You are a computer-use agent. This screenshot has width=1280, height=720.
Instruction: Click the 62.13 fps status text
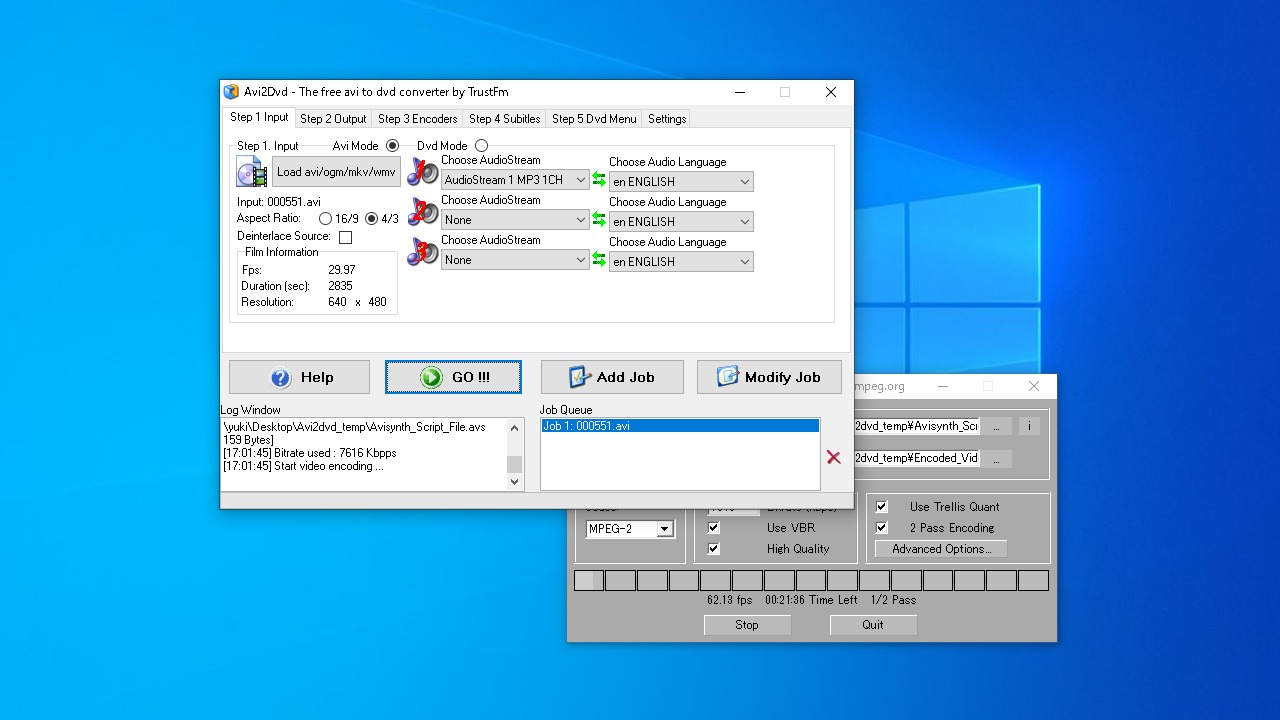(x=729, y=600)
